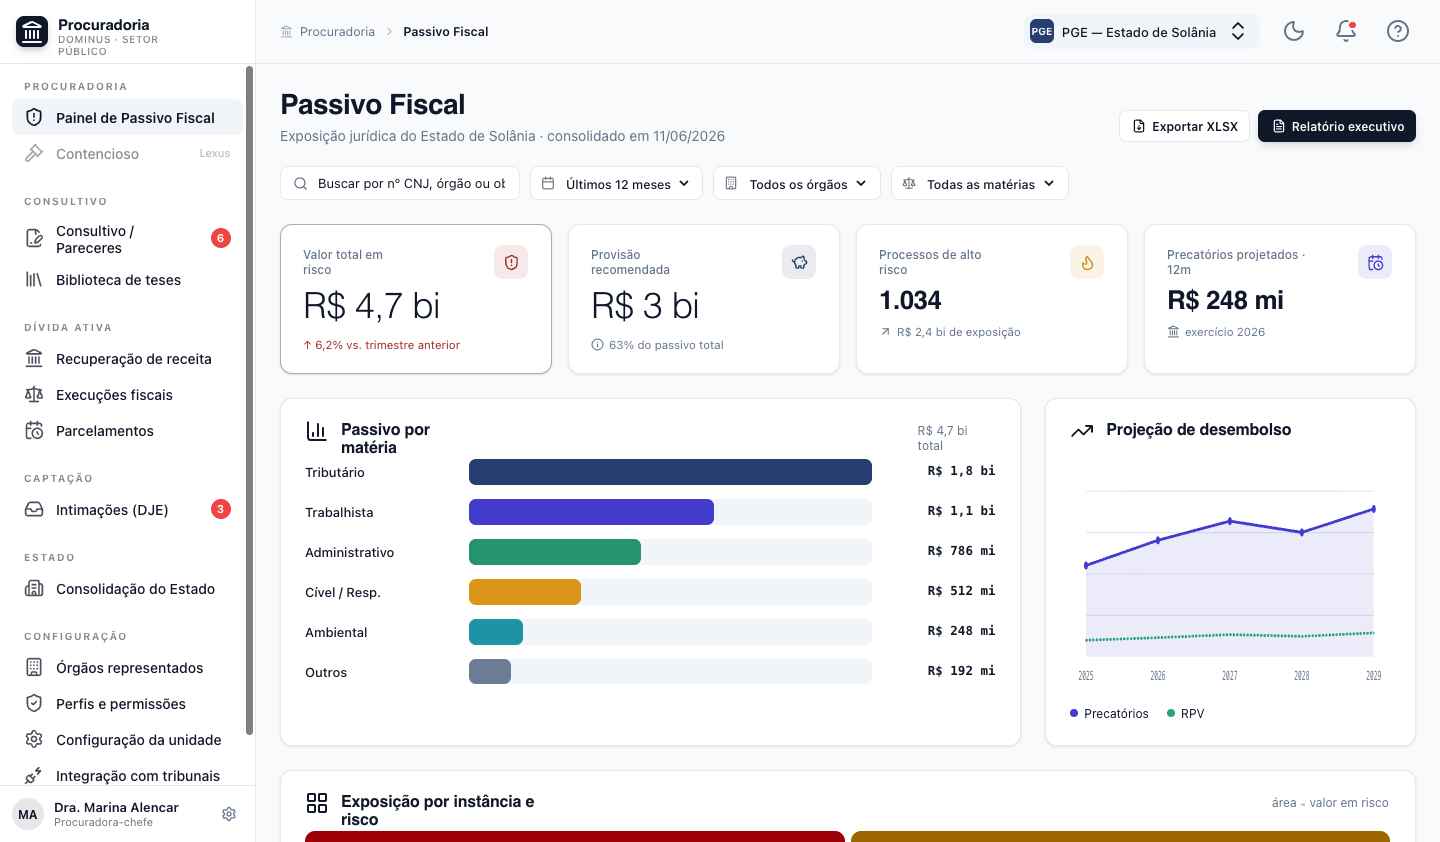Open notifications bell icon
This screenshot has height=842, width=1440.
pyautogui.click(x=1346, y=31)
